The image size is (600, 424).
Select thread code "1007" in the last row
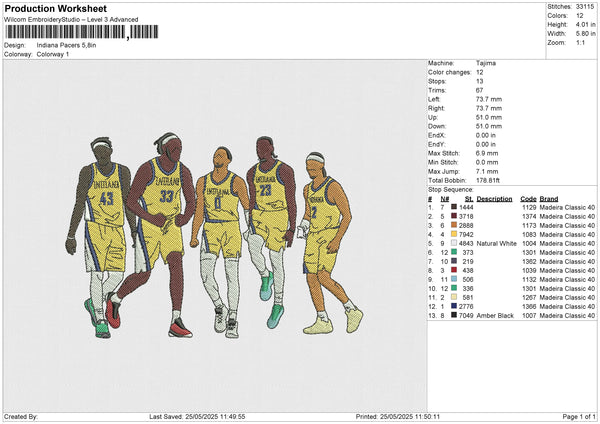[529, 315]
